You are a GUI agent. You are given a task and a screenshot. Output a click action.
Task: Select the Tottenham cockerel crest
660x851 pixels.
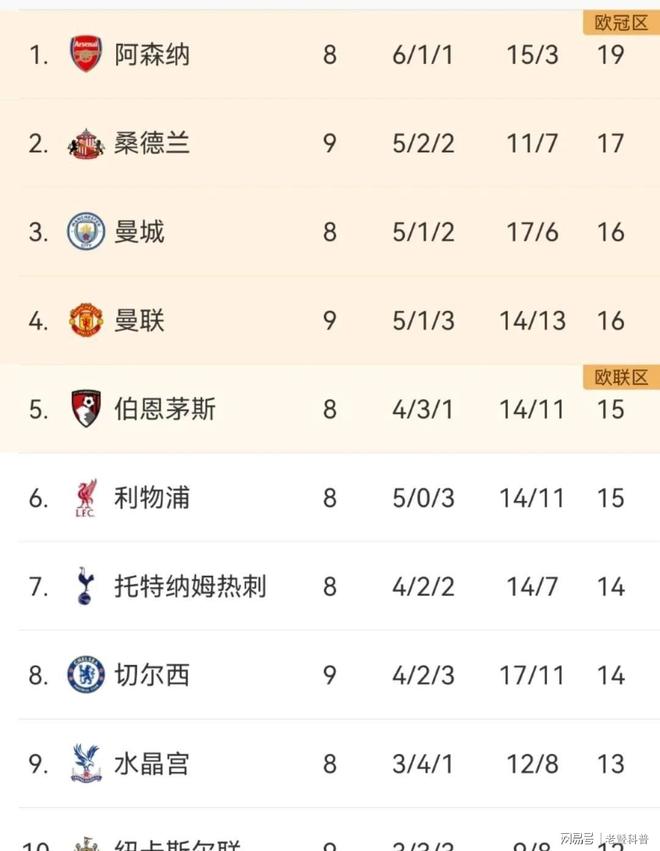click(x=86, y=586)
